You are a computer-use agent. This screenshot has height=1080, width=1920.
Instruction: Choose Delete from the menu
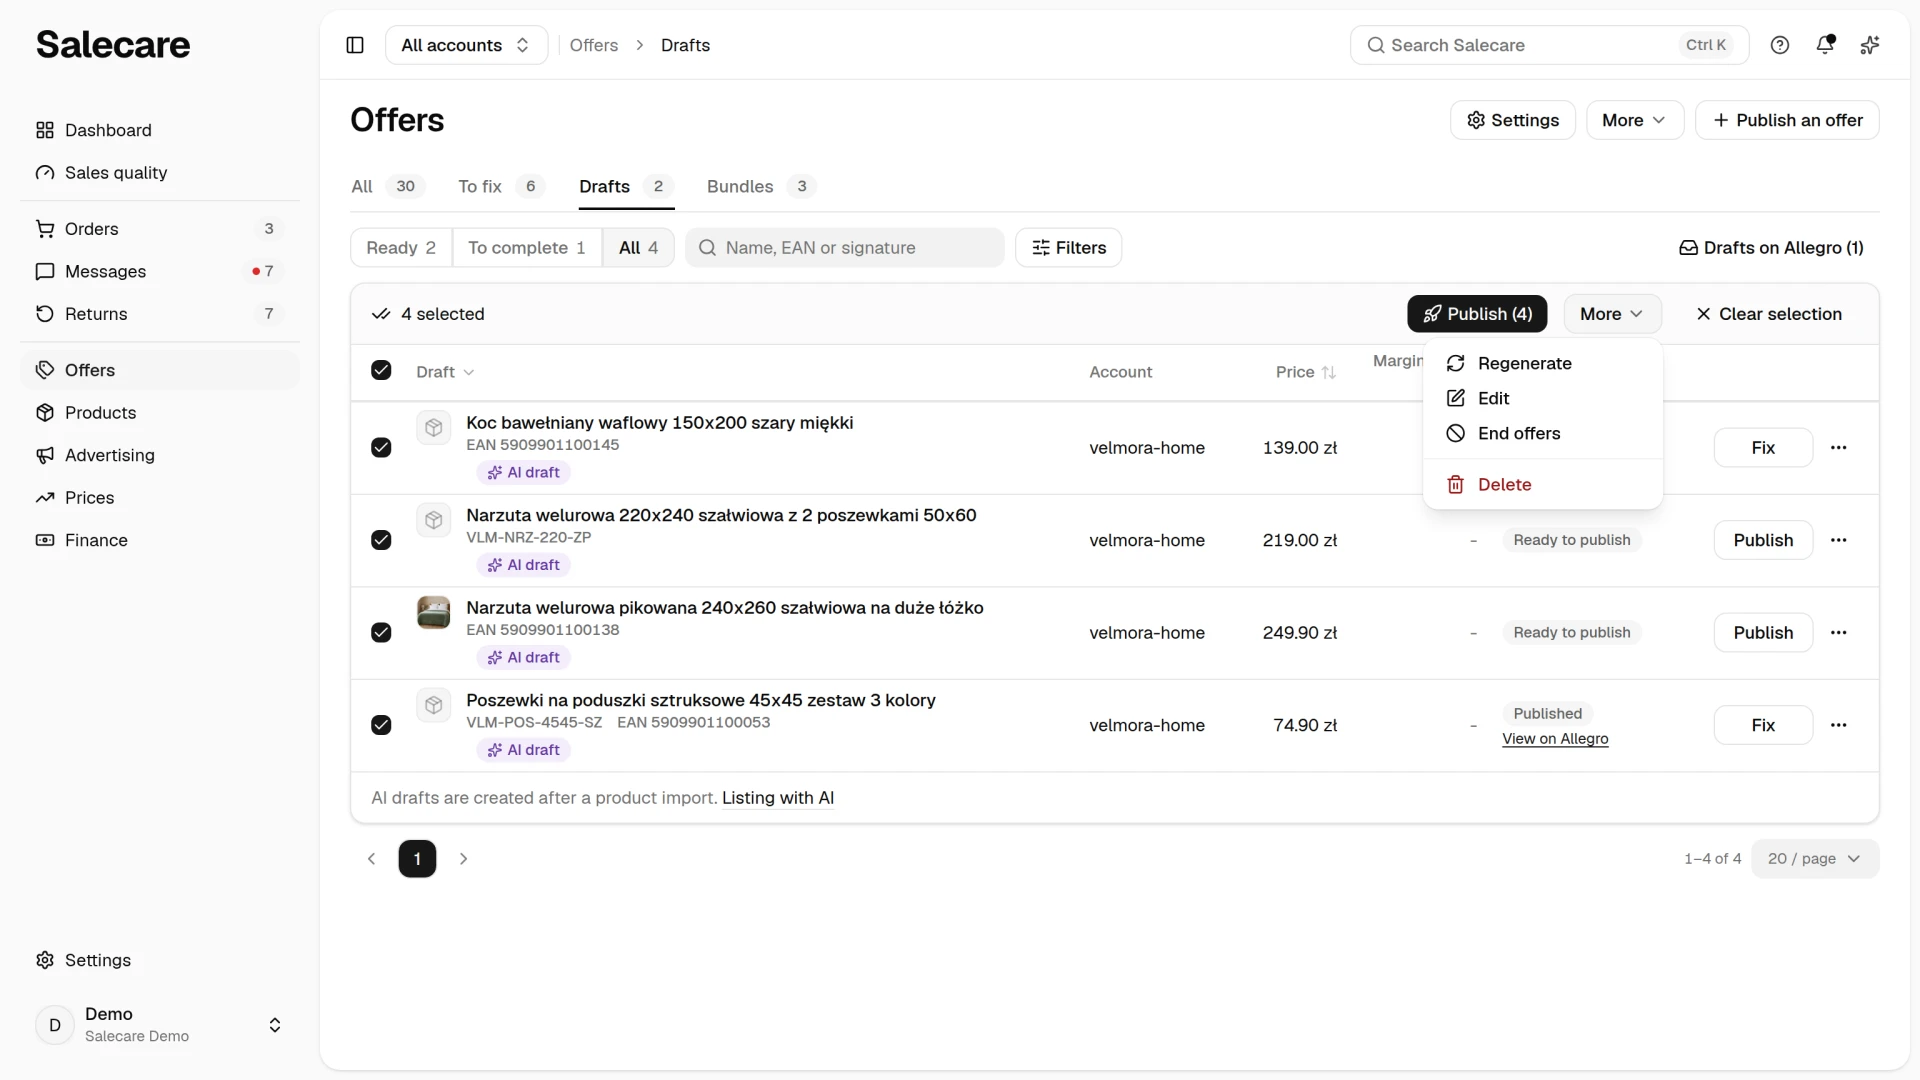1543,485
